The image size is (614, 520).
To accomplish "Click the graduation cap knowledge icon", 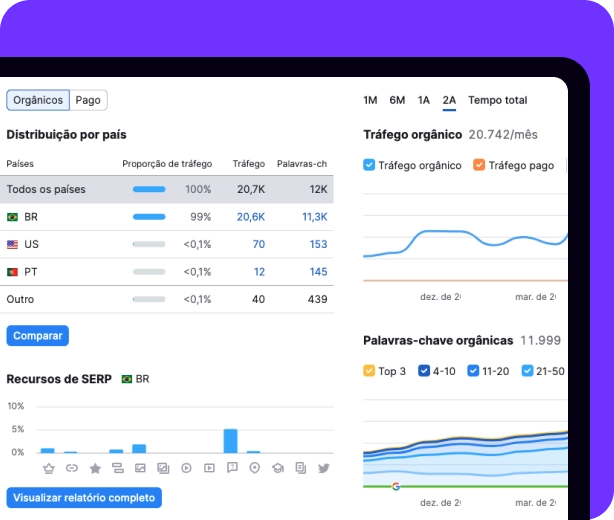I will coord(278,468).
